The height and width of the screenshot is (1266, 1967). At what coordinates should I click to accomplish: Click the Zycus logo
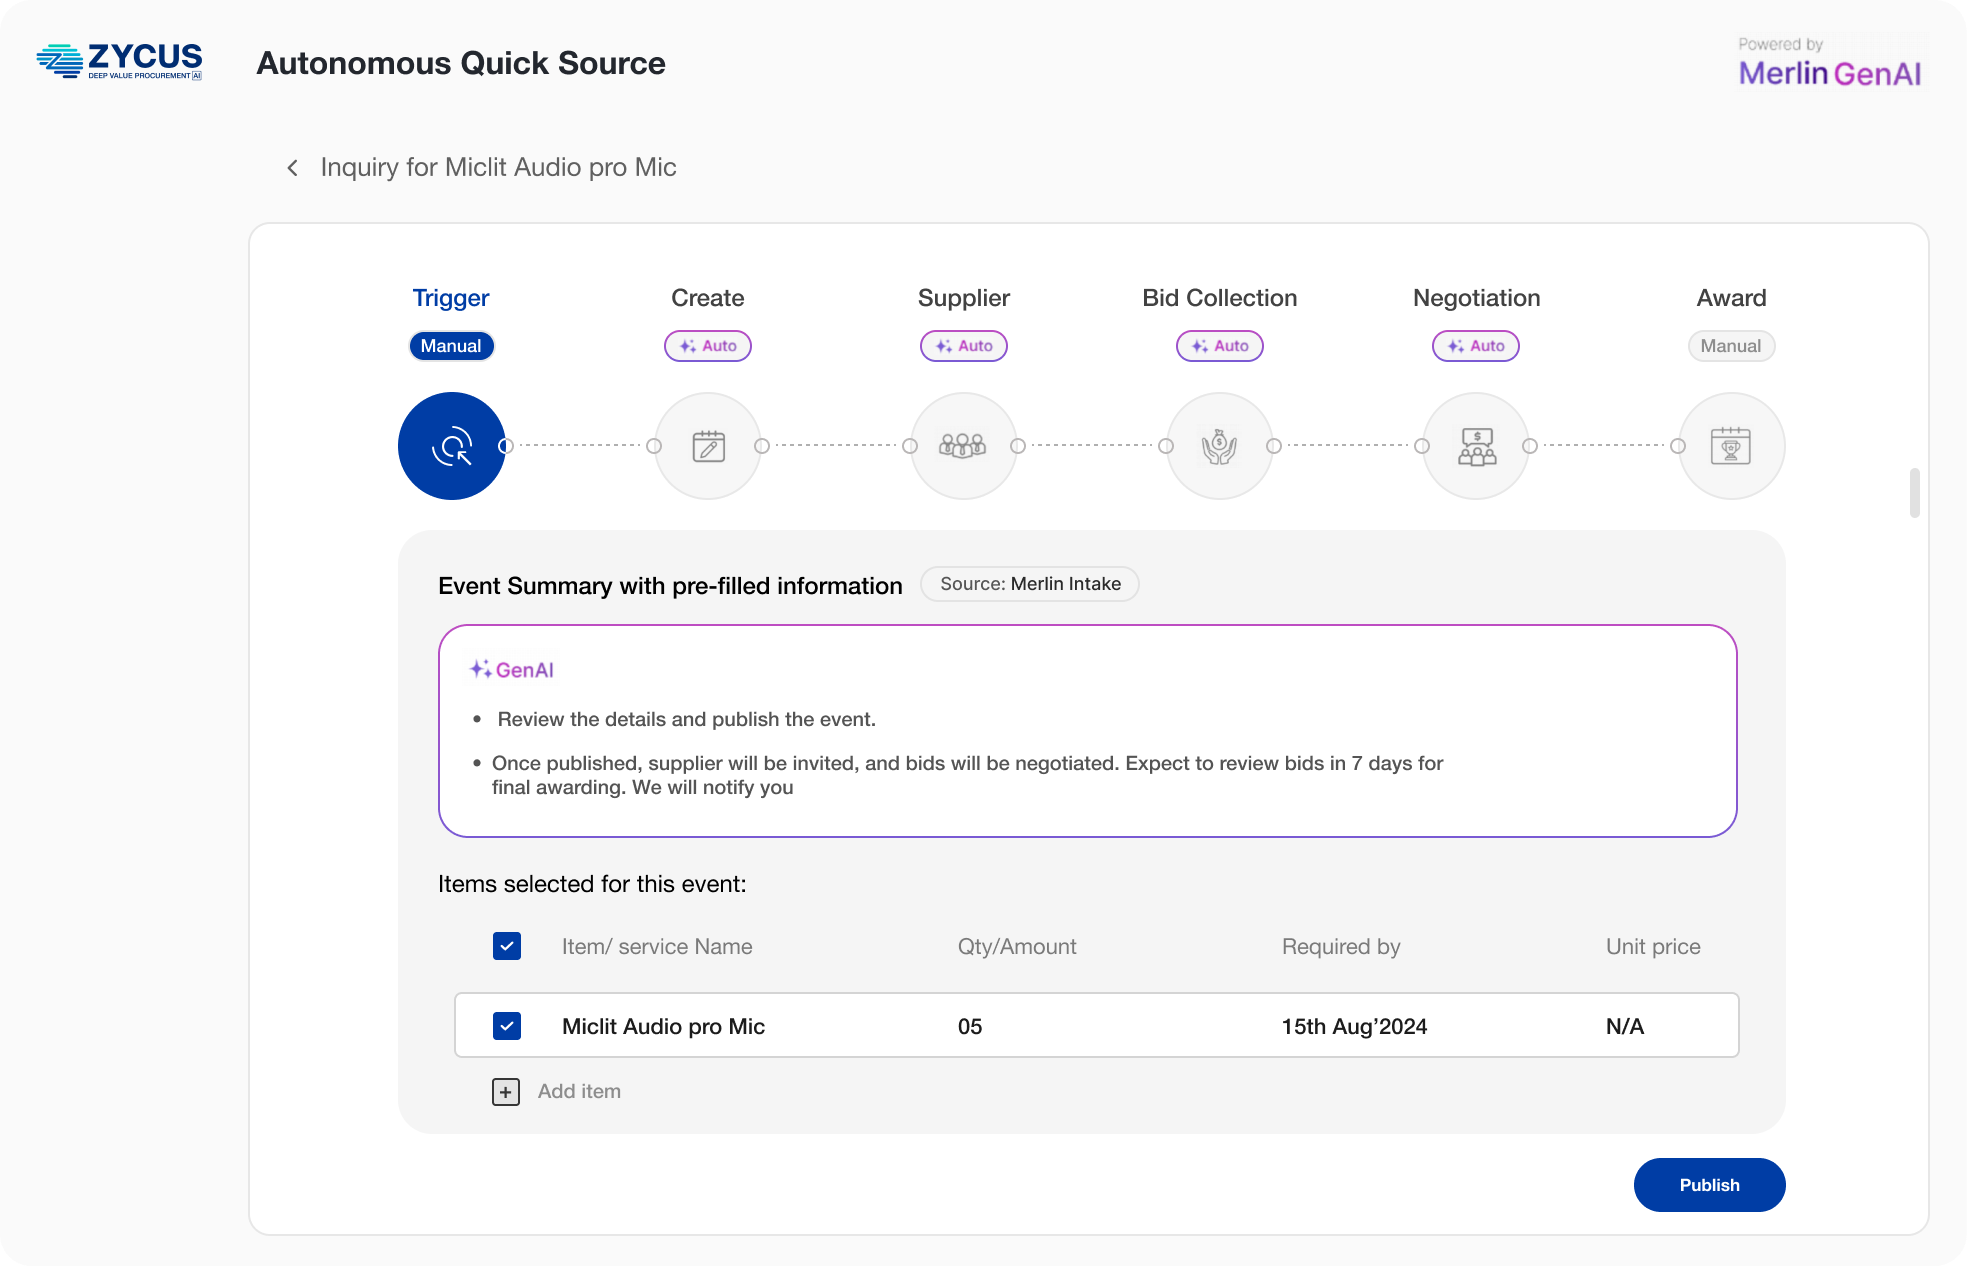(x=119, y=61)
